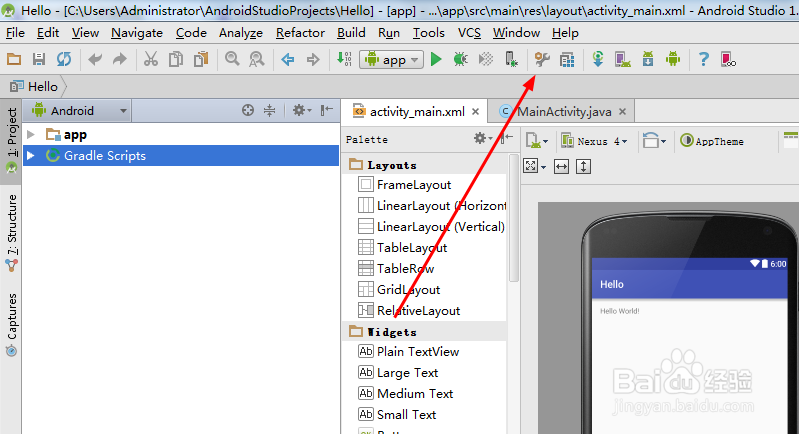This screenshot has width=799, height=434.
Task: Open the Navigate menu
Action: (137, 33)
